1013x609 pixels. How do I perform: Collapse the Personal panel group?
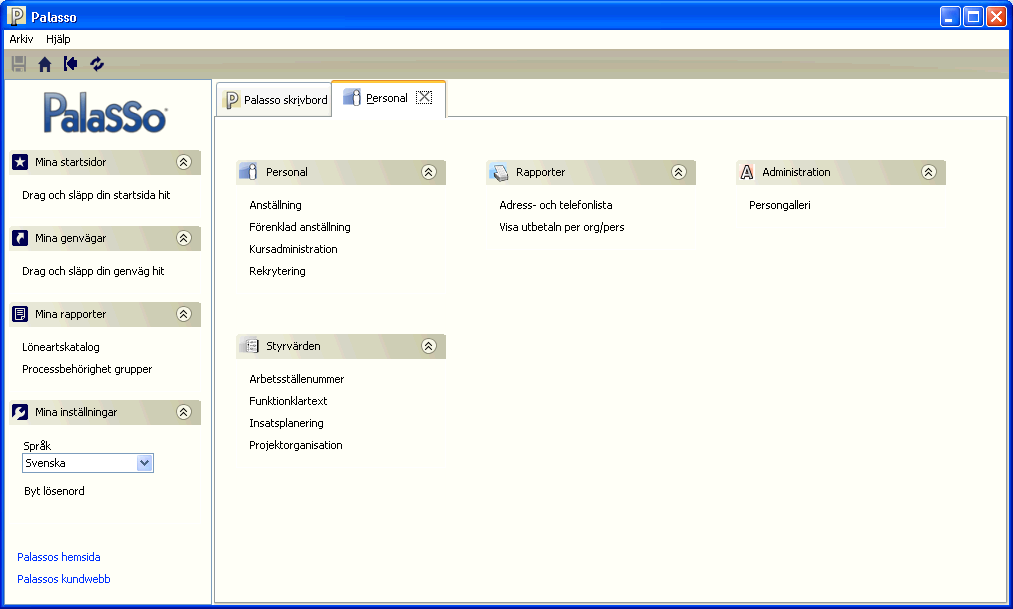tap(429, 172)
